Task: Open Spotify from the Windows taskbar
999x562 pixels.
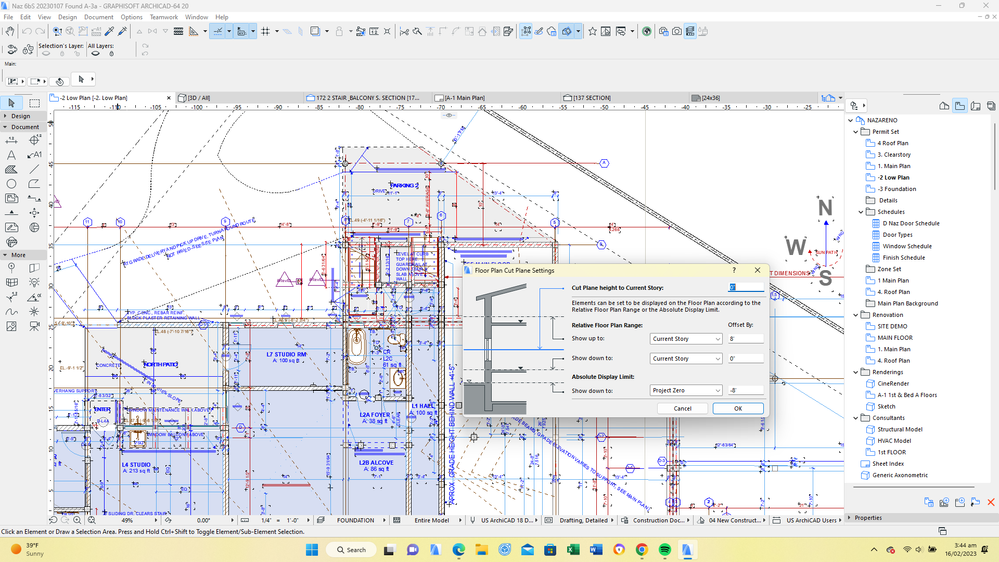Action: [665, 550]
